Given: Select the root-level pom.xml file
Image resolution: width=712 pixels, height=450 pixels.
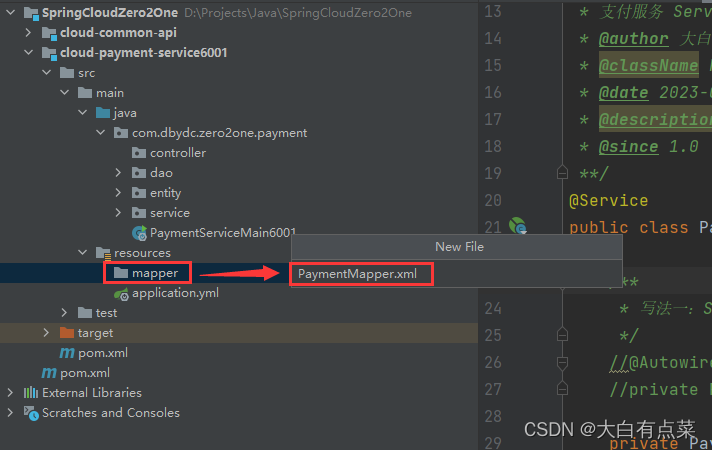Looking at the screenshot, I should (x=85, y=373).
